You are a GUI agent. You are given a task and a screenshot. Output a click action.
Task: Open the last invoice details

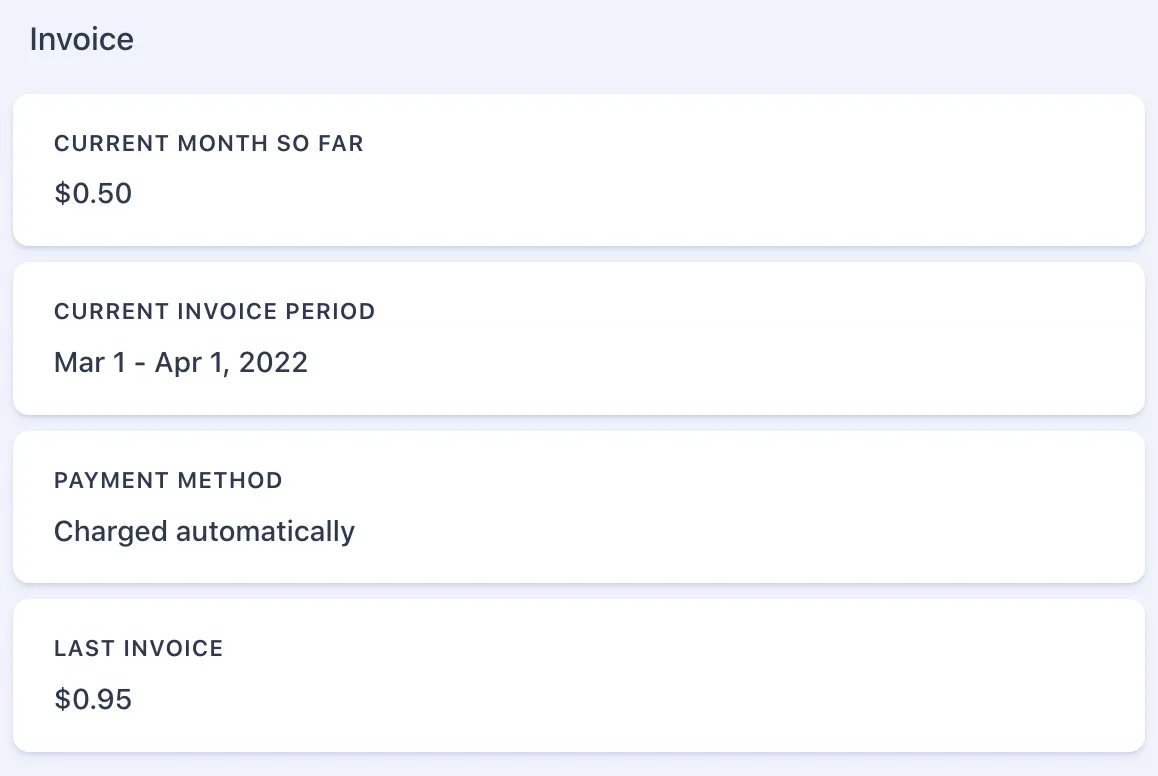578,674
